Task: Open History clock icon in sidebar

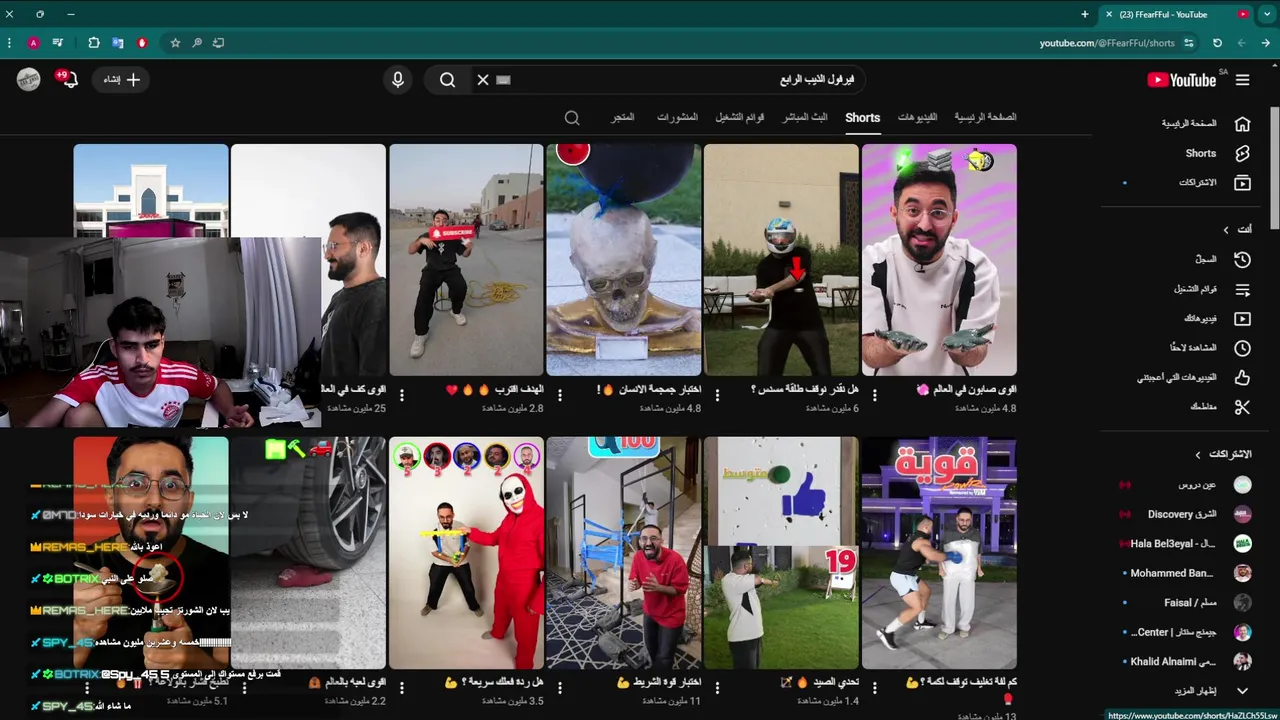Action: tap(1242, 259)
